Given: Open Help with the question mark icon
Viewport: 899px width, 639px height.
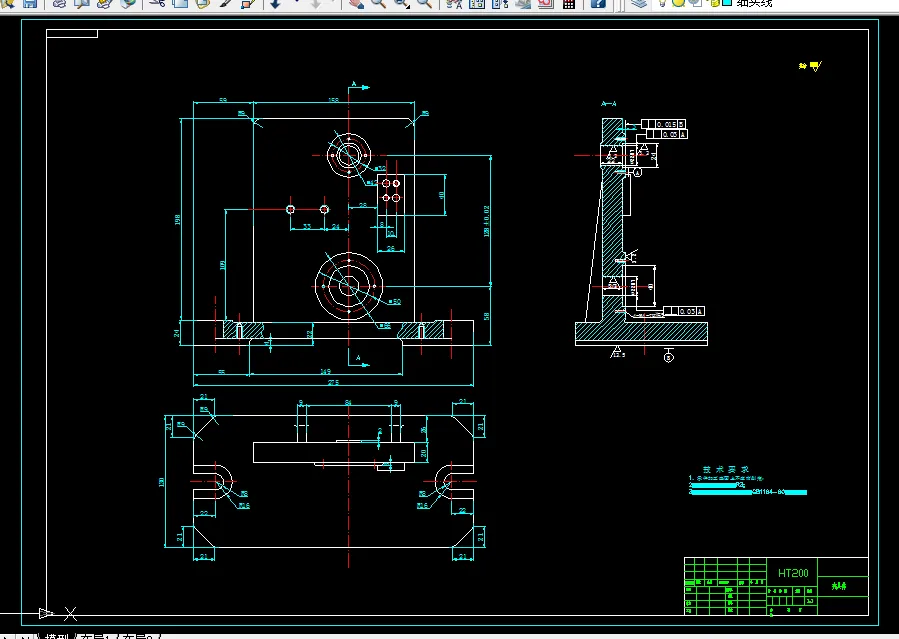Looking at the screenshot, I should pyautogui.click(x=597, y=3).
